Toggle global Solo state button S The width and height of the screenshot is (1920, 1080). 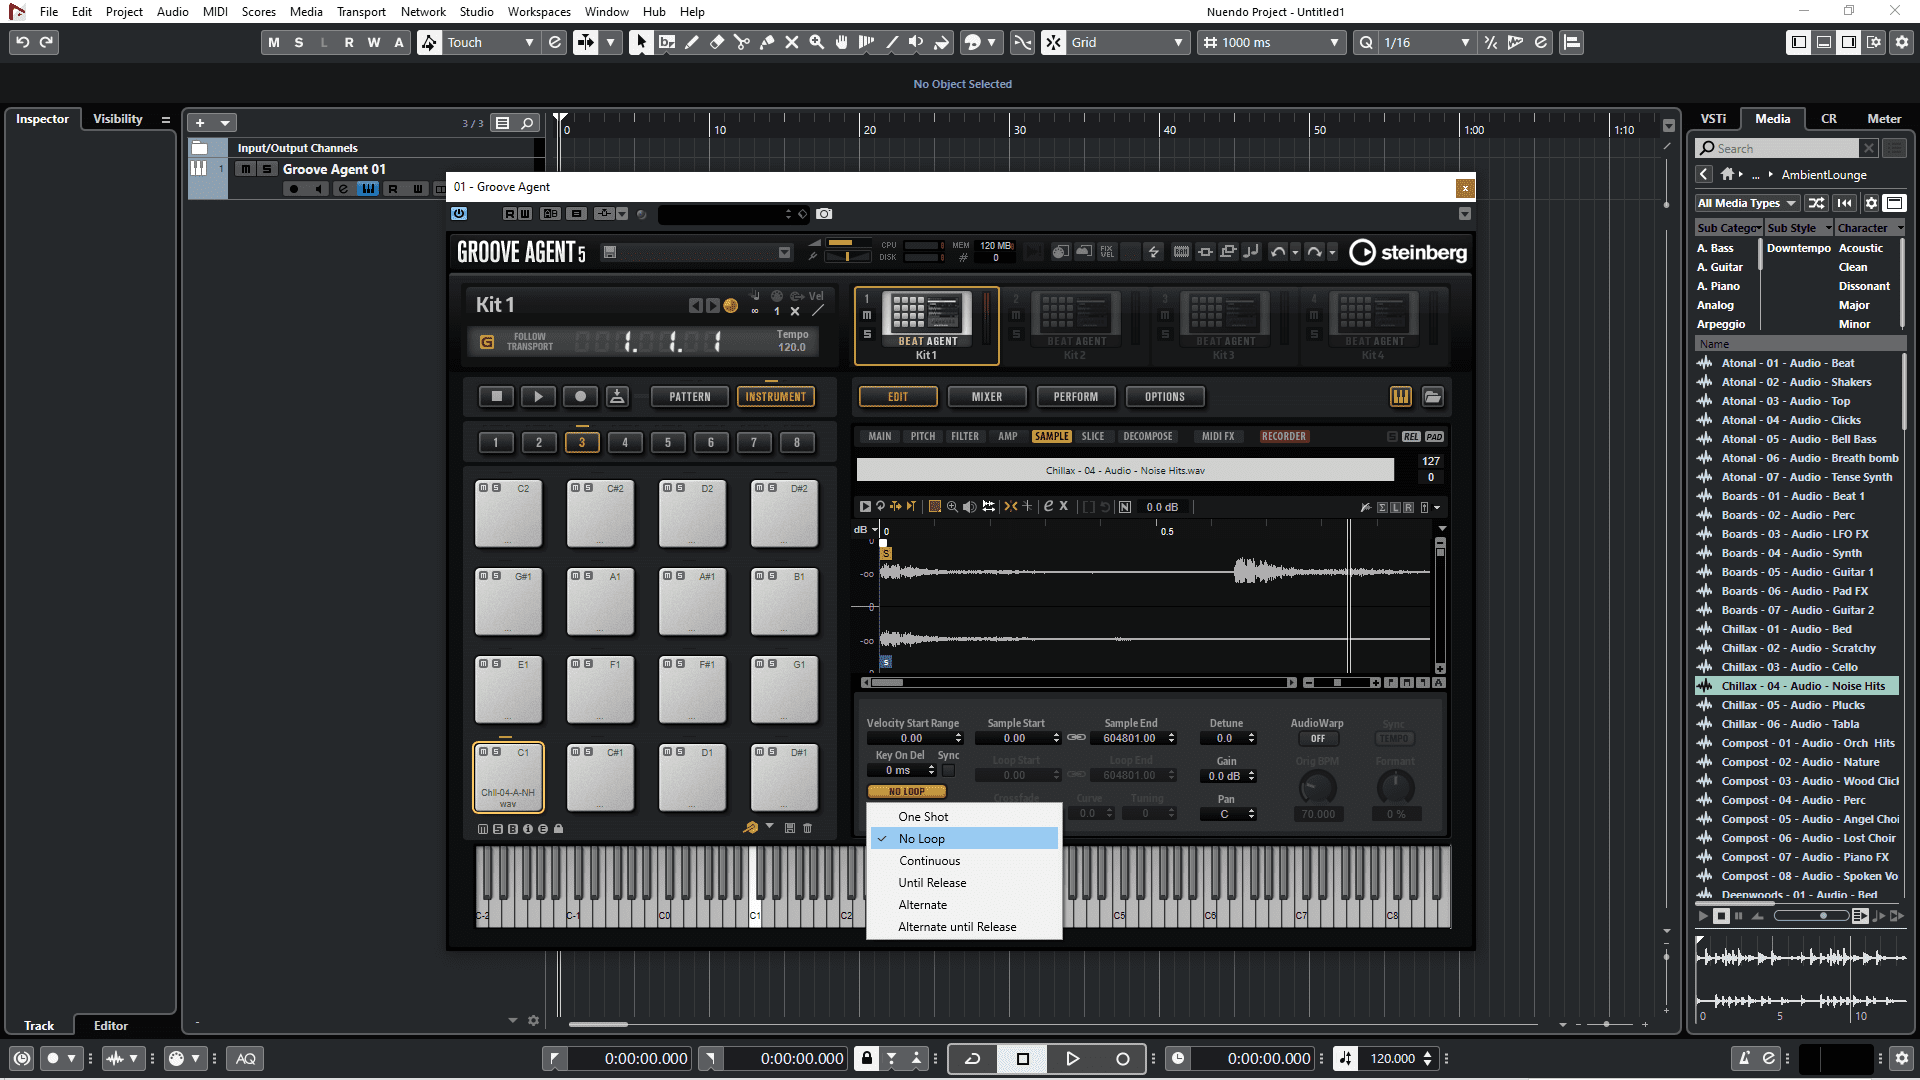[x=299, y=42]
